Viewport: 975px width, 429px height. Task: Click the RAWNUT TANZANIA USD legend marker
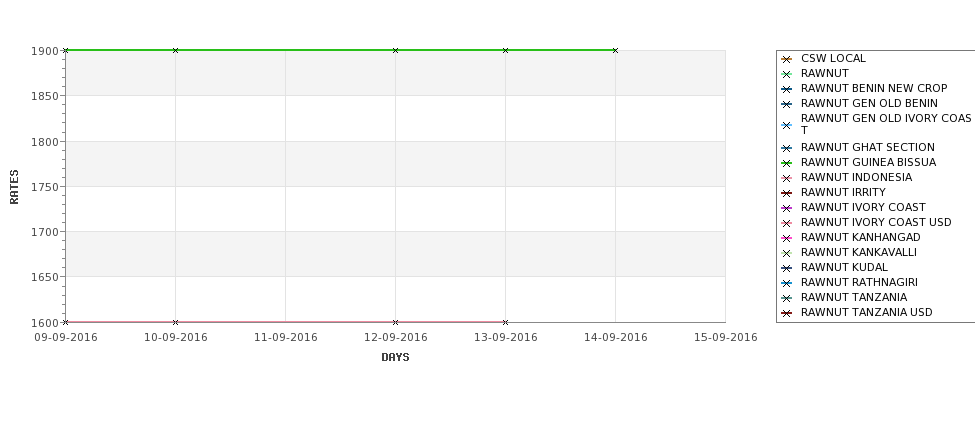(786, 313)
